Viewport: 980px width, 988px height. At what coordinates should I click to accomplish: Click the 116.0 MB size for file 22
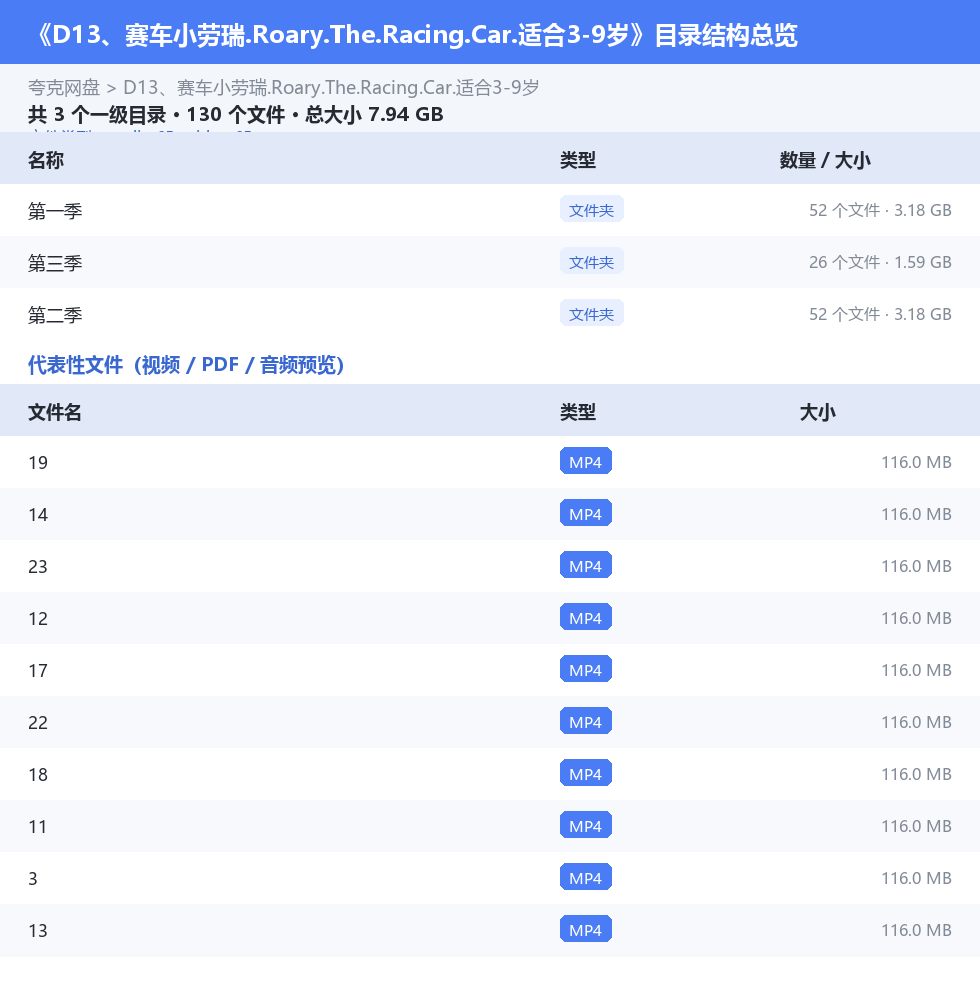[x=916, y=723]
